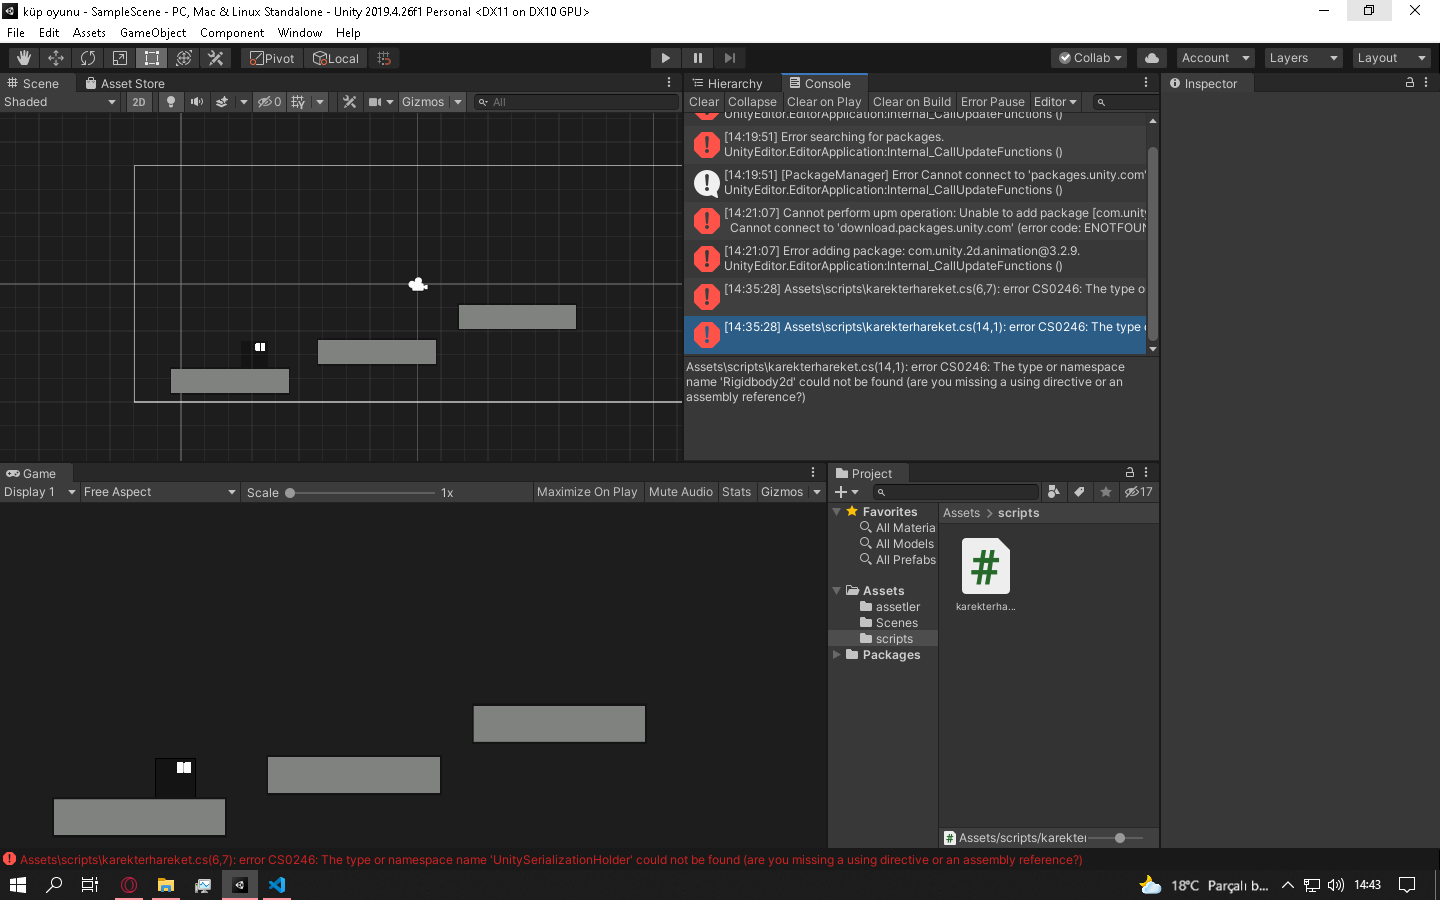Expand the Packages folder tree
Viewport: 1440px width, 900px height.
[x=837, y=655]
